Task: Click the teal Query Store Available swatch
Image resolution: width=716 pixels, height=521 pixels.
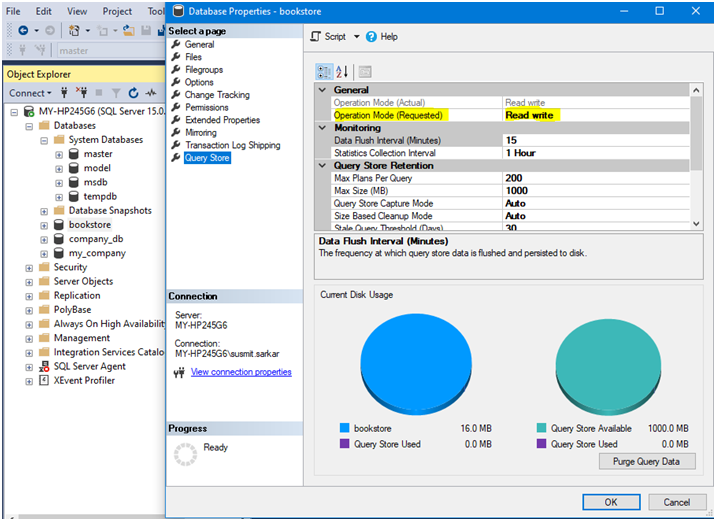Action: pos(541,428)
